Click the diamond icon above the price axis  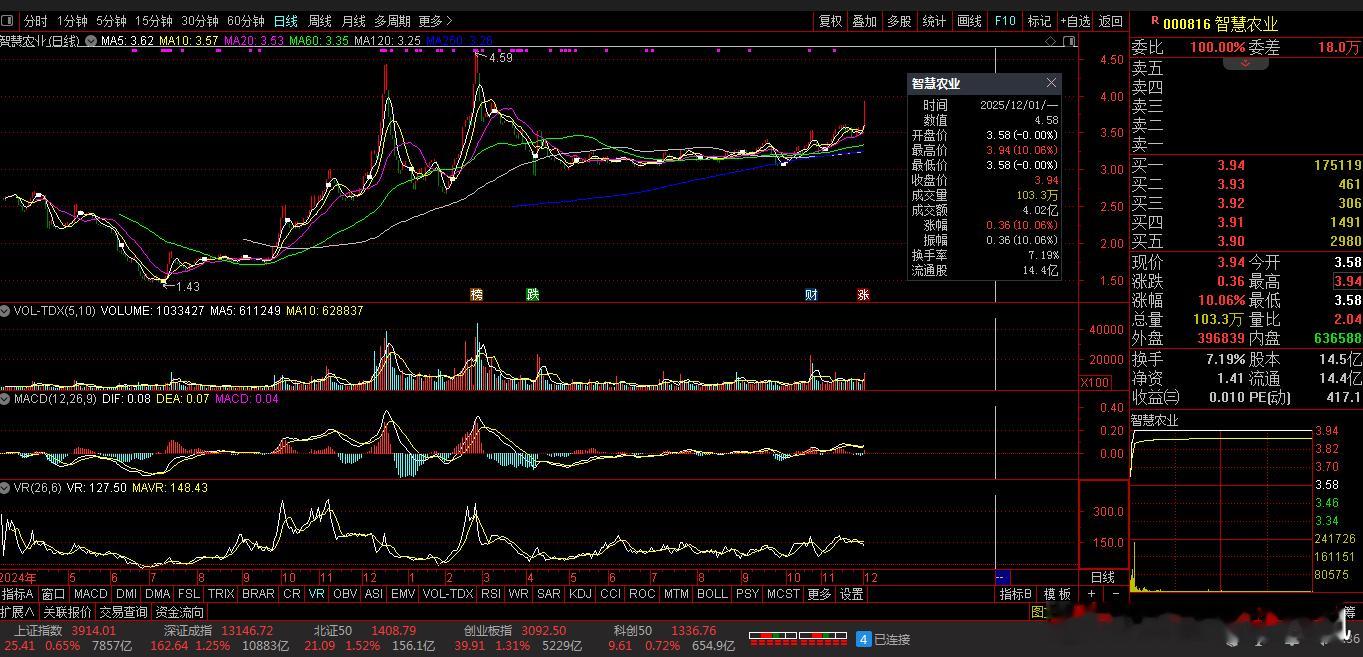tap(1050, 41)
